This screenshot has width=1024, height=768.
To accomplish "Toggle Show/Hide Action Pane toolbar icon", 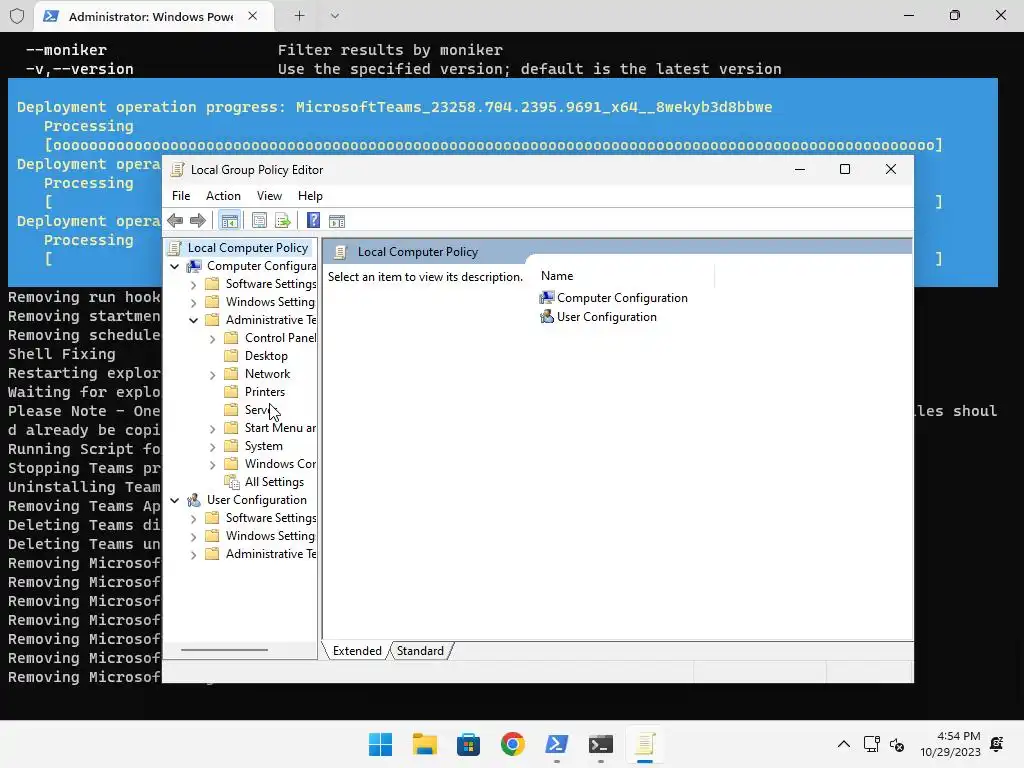I will (337, 221).
